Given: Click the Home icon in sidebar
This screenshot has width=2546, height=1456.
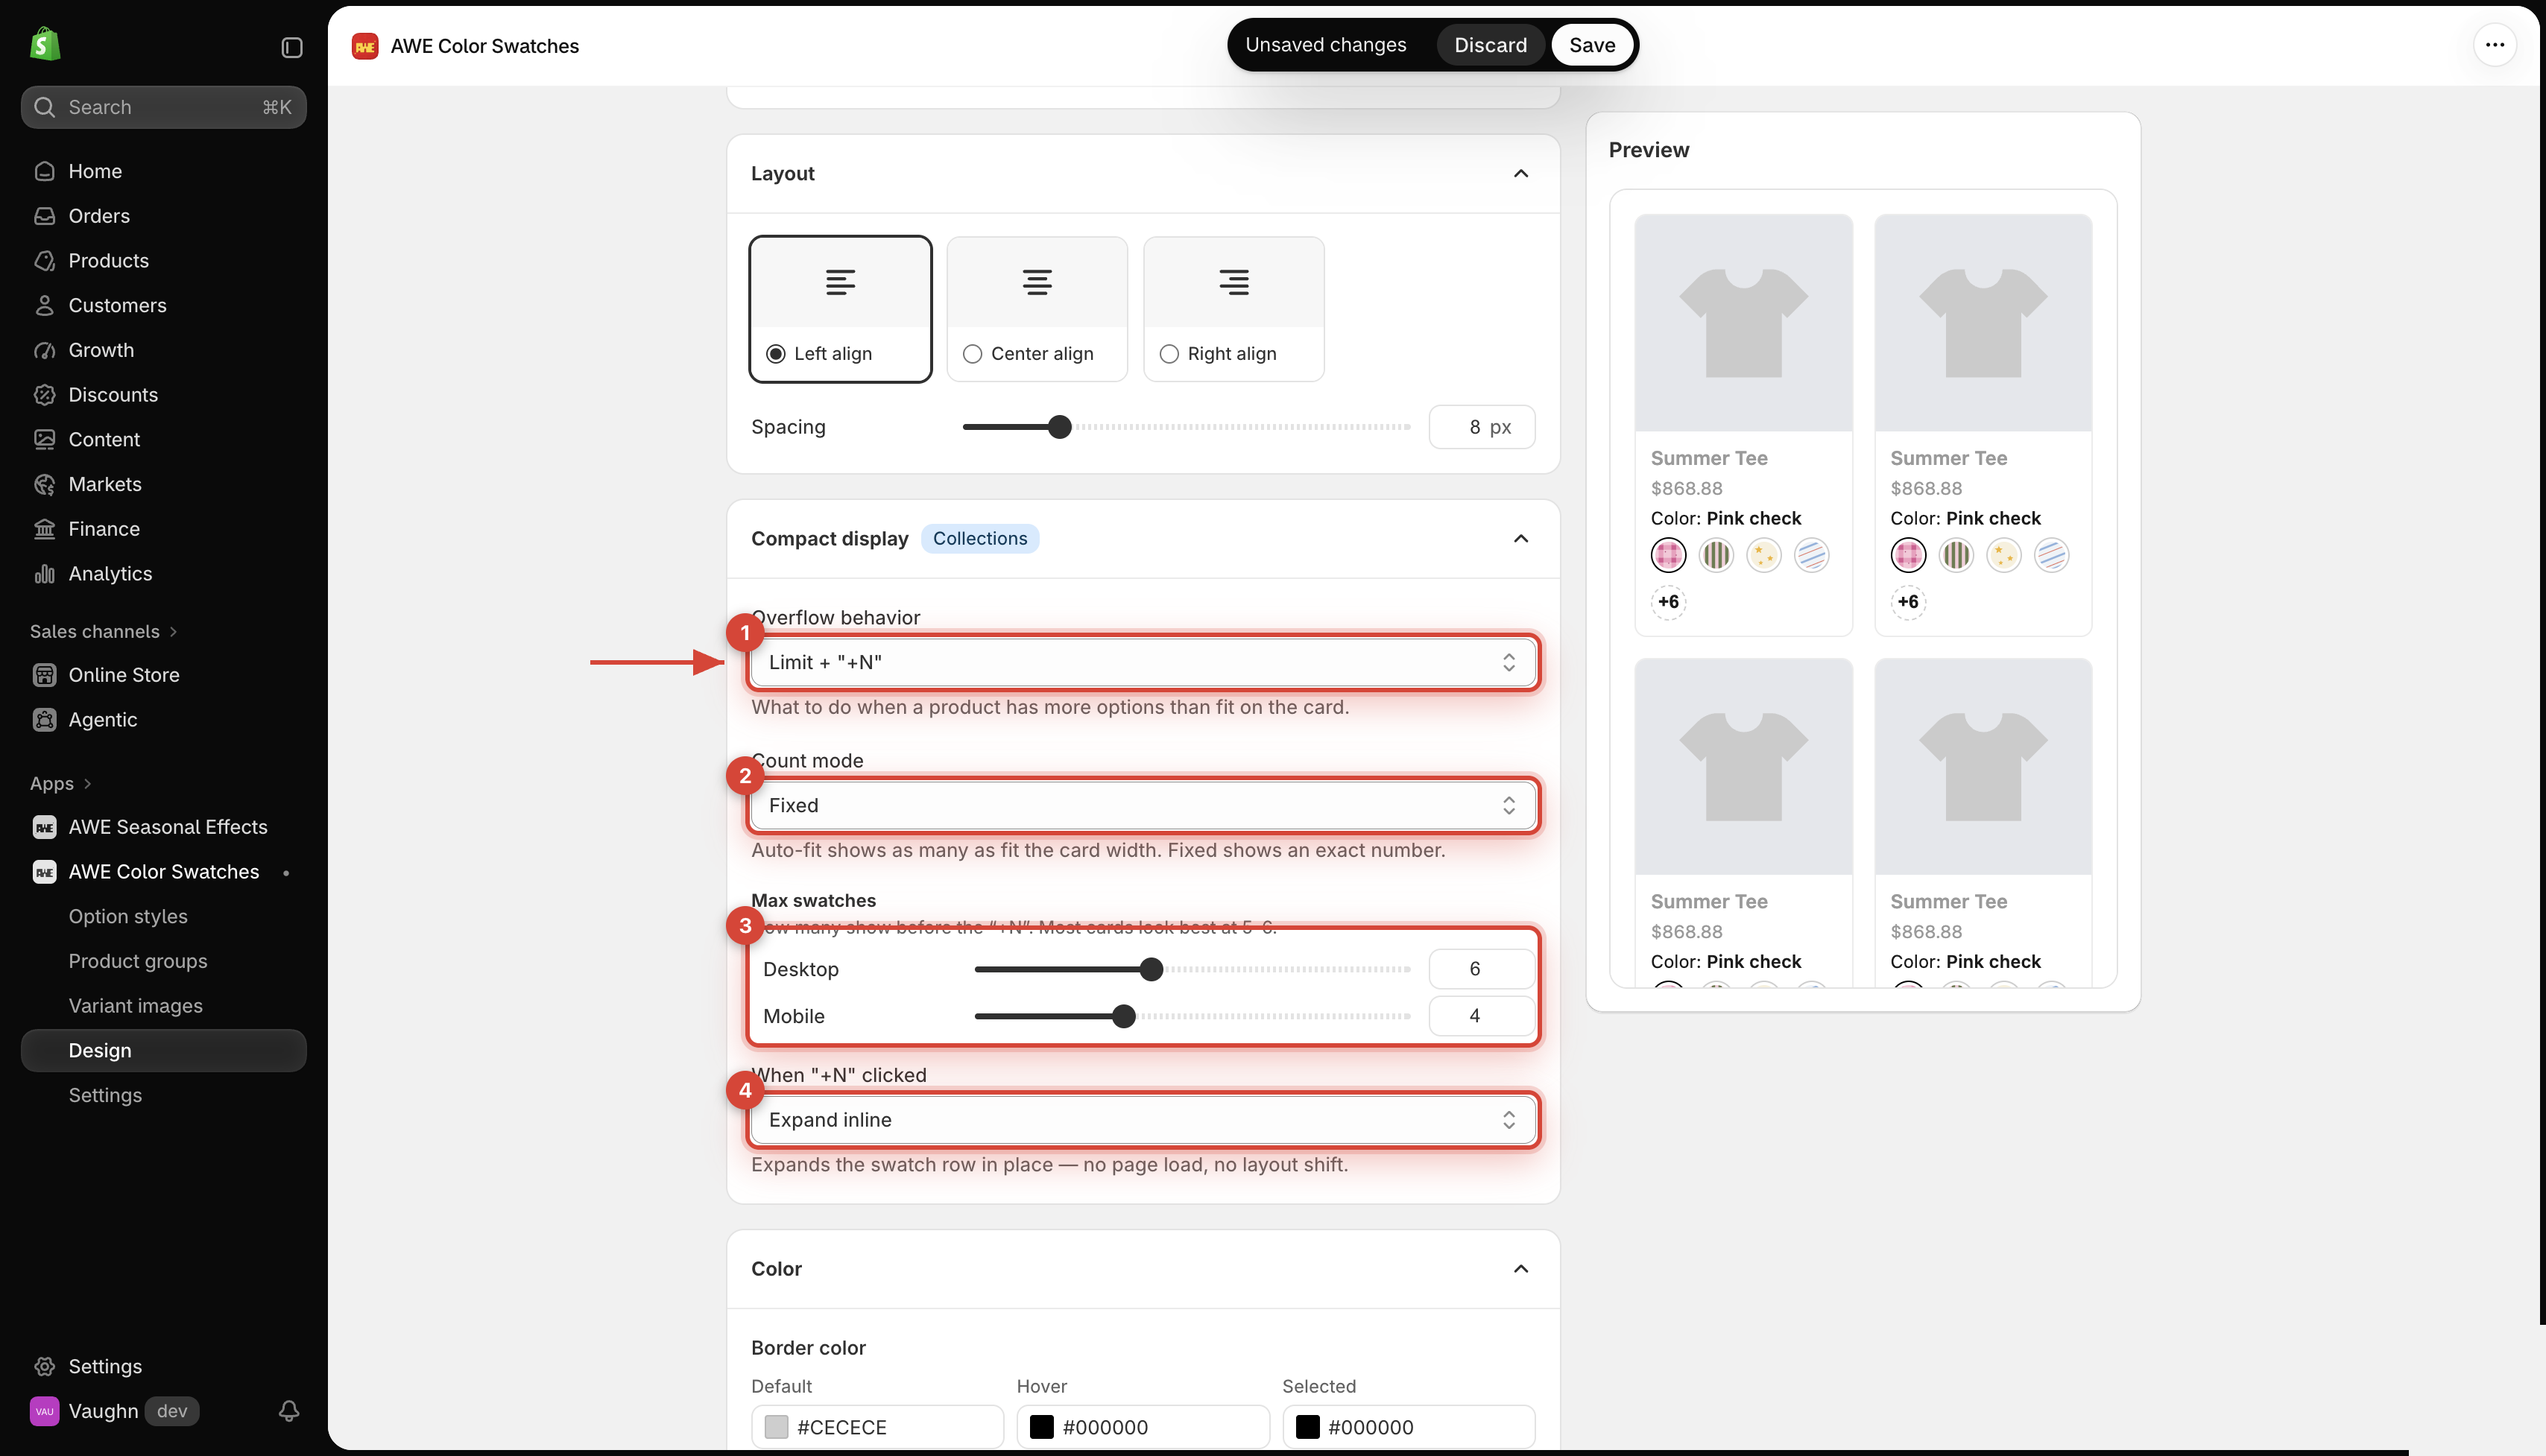Looking at the screenshot, I should point(44,171).
